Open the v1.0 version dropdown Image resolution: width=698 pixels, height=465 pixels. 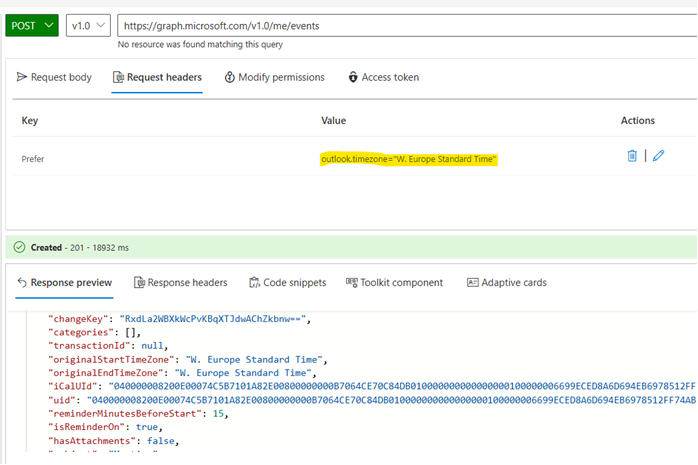[88, 25]
